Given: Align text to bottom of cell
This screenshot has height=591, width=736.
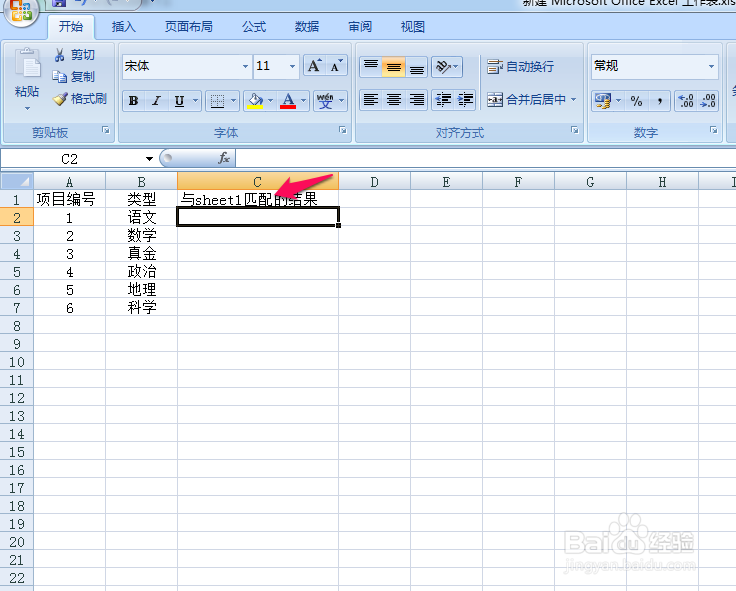Looking at the screenshot, I should click(416, 67).
